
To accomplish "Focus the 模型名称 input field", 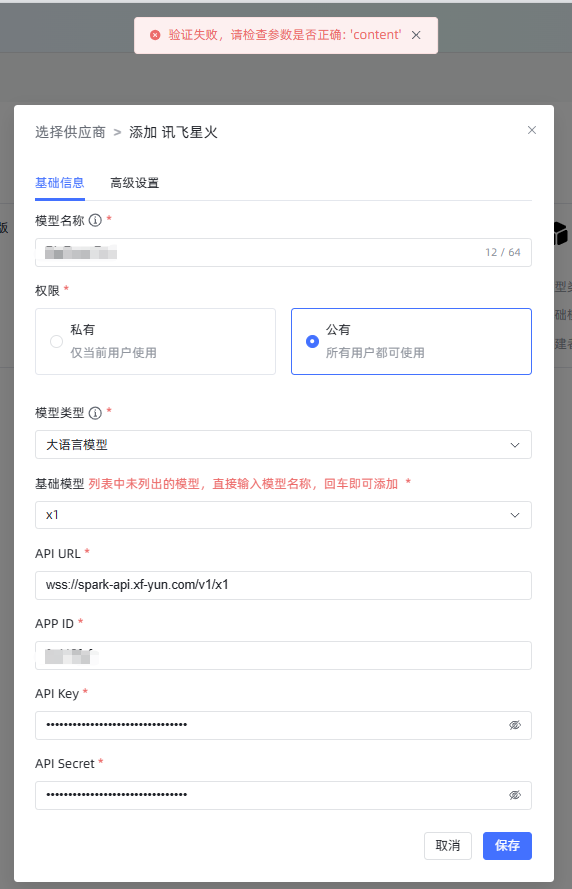I will (x=283, y=252).
